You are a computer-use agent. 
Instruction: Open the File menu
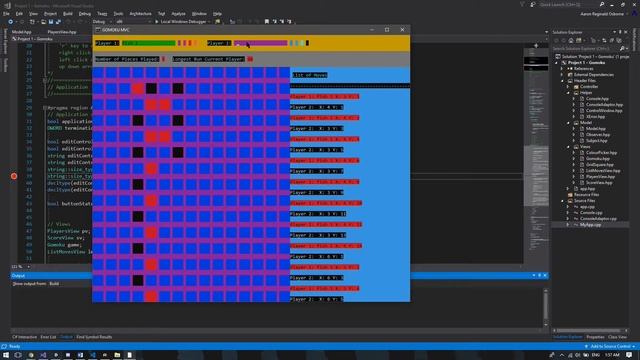pyautogui.click(x=6, y=13)
